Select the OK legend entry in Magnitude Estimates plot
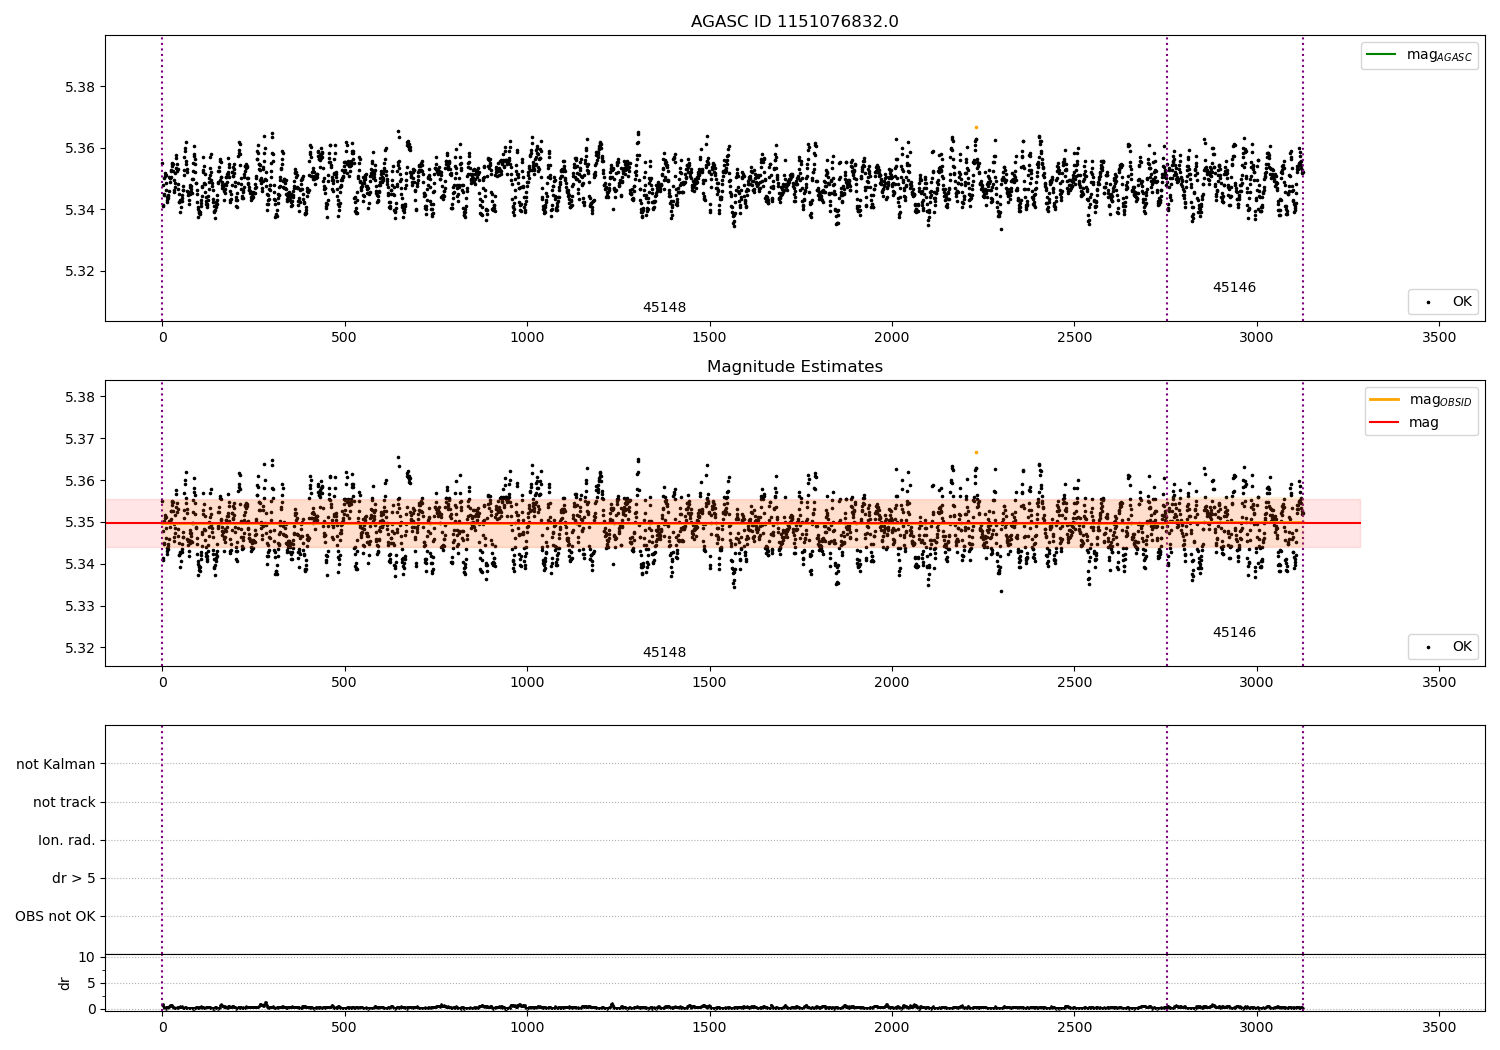1500x1050 pixels. pos(1443,647)
